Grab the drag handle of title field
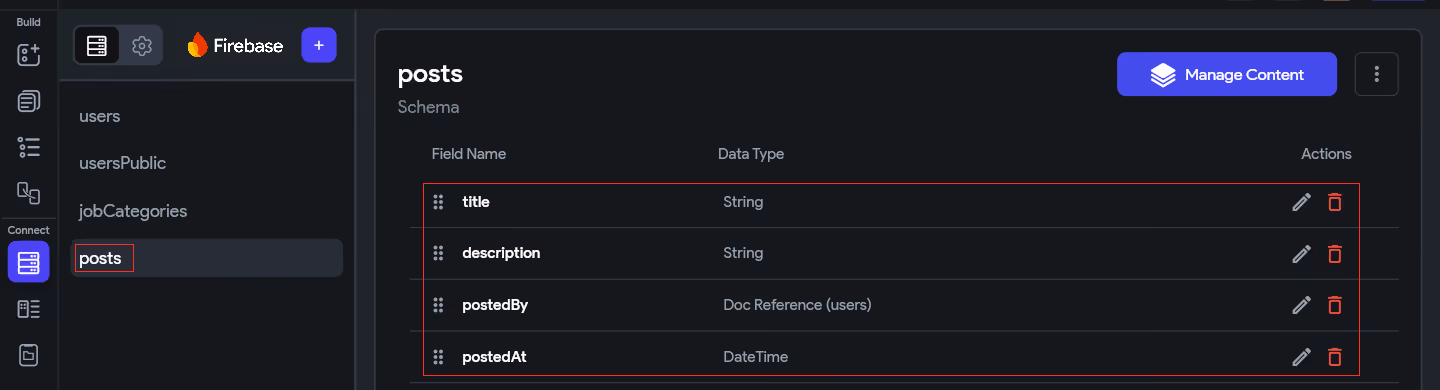1440x390 pixels. [x=438, y=202]
